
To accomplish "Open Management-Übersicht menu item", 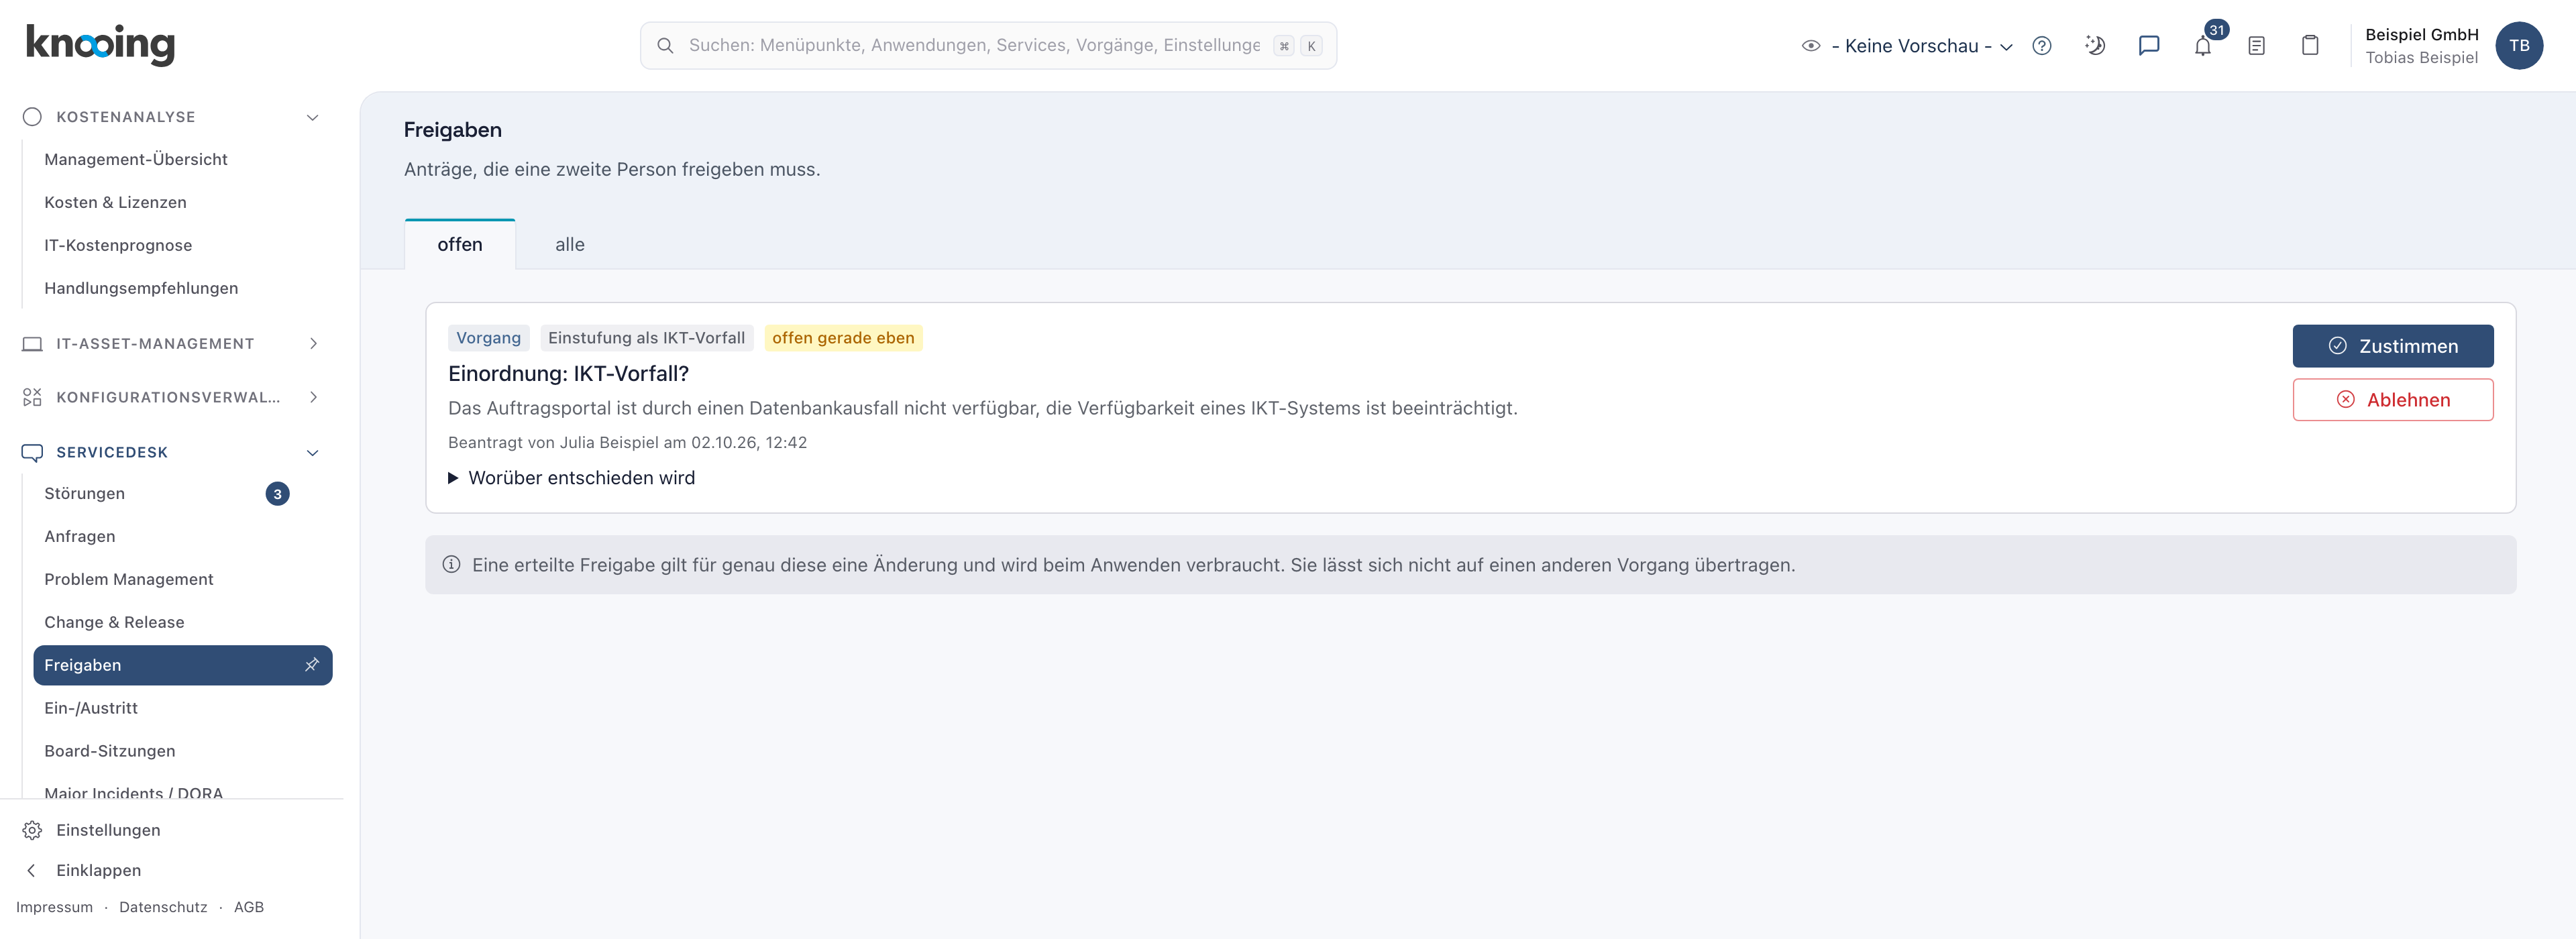I will 136,160.
